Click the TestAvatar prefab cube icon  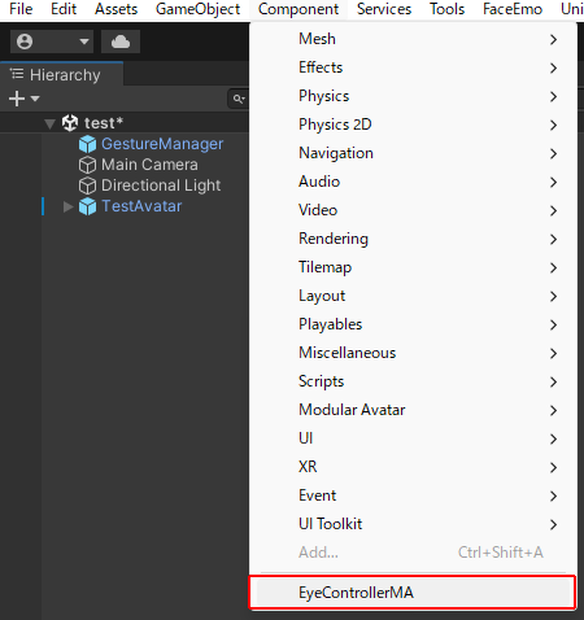[x=87, y=206]
